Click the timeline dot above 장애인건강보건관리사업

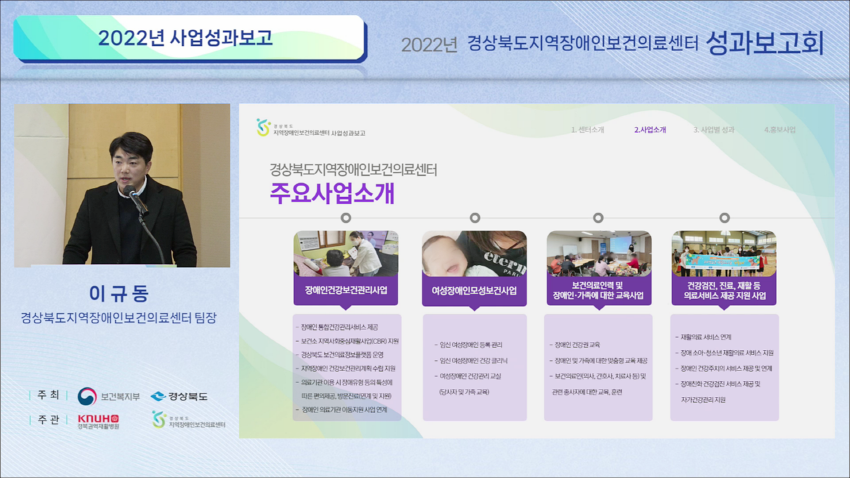pos(346,218)
